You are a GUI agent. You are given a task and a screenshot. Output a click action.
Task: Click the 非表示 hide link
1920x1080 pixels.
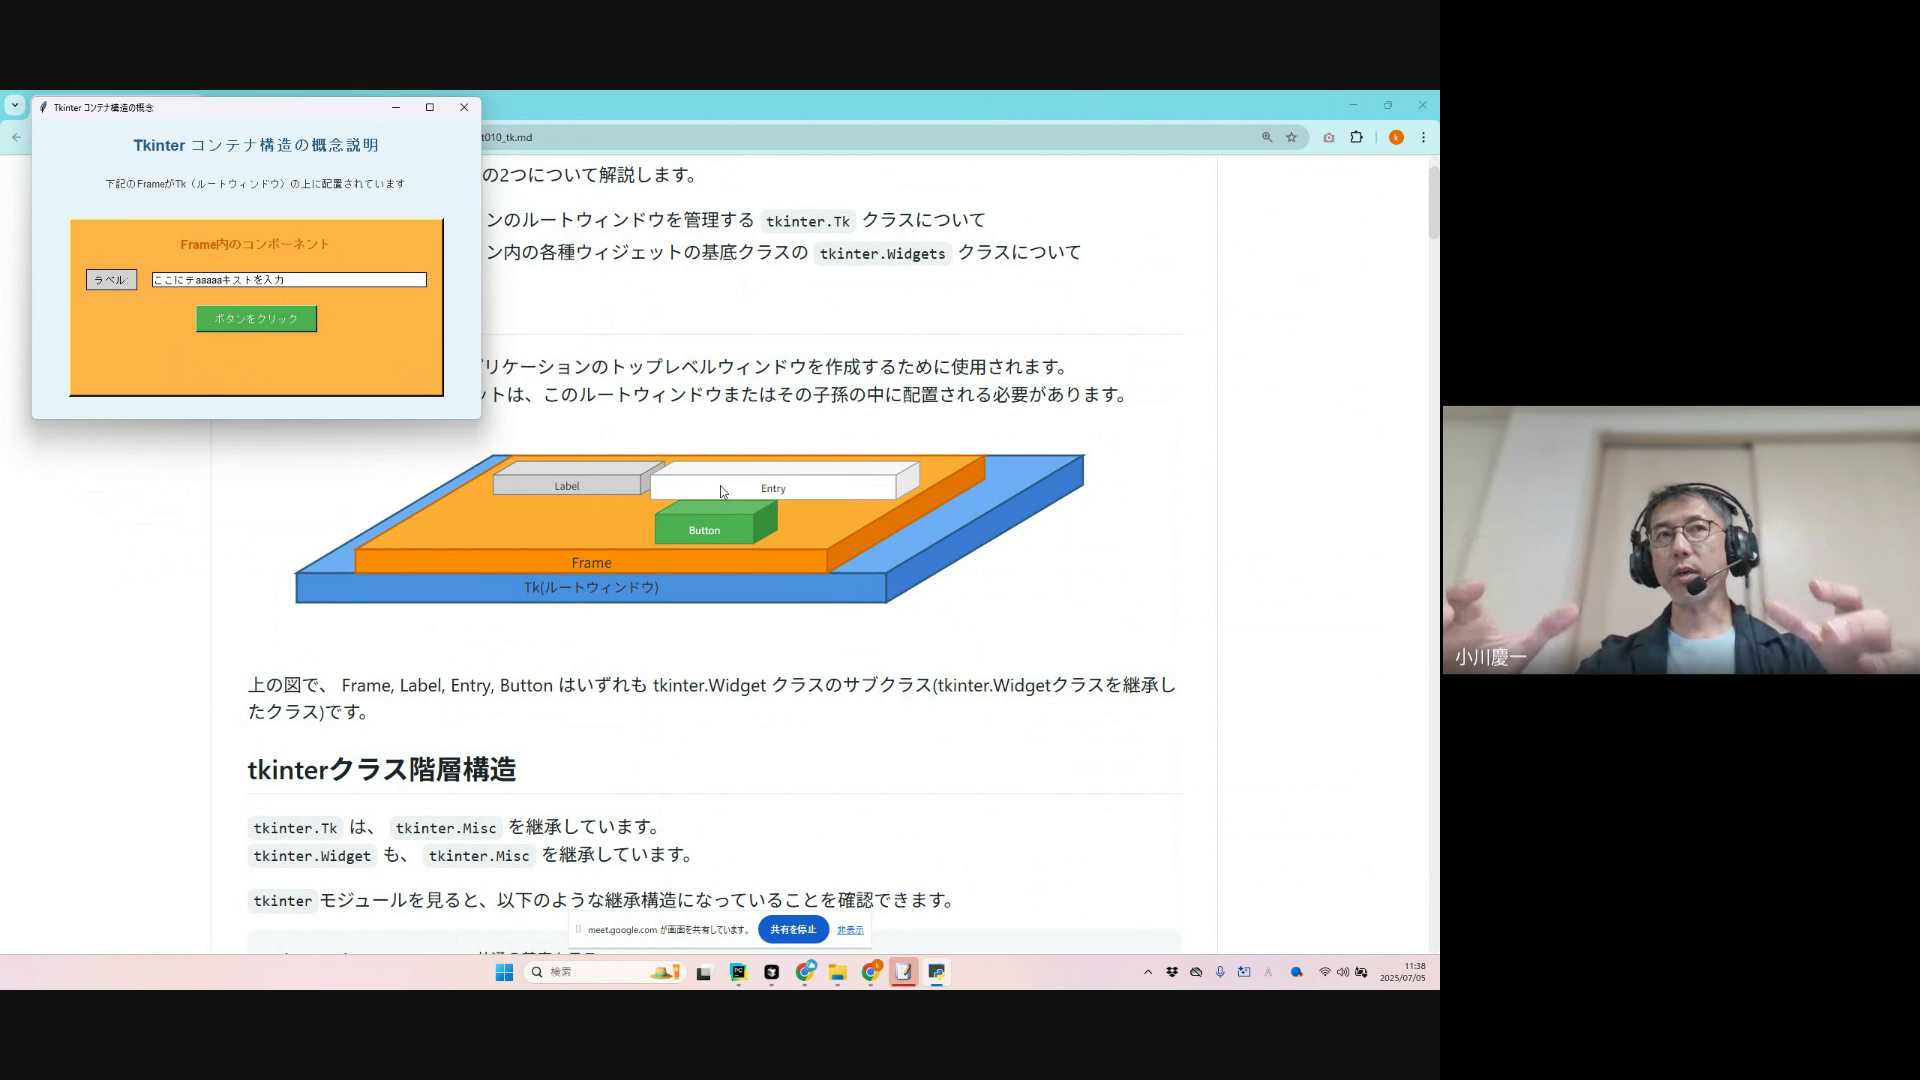tap(850, 930)
